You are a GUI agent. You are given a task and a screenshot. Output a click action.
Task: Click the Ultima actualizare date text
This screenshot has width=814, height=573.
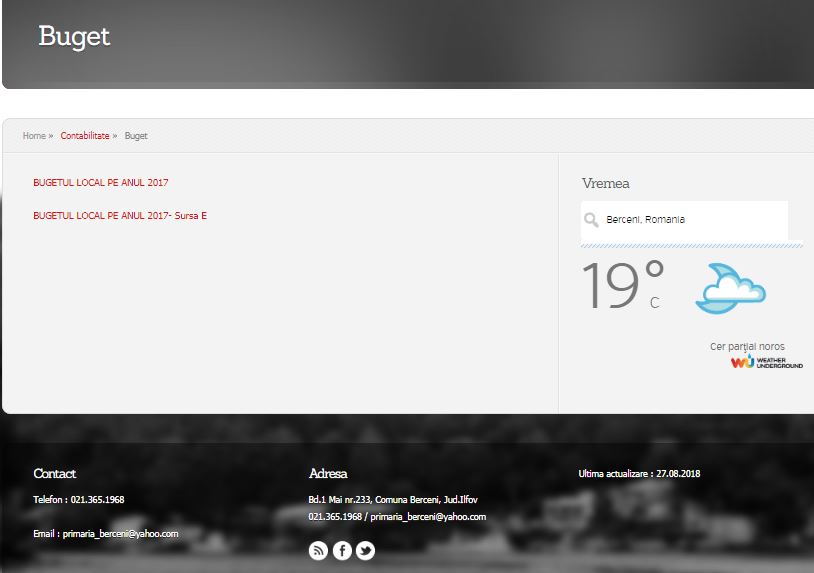click(x=639, y=474)
